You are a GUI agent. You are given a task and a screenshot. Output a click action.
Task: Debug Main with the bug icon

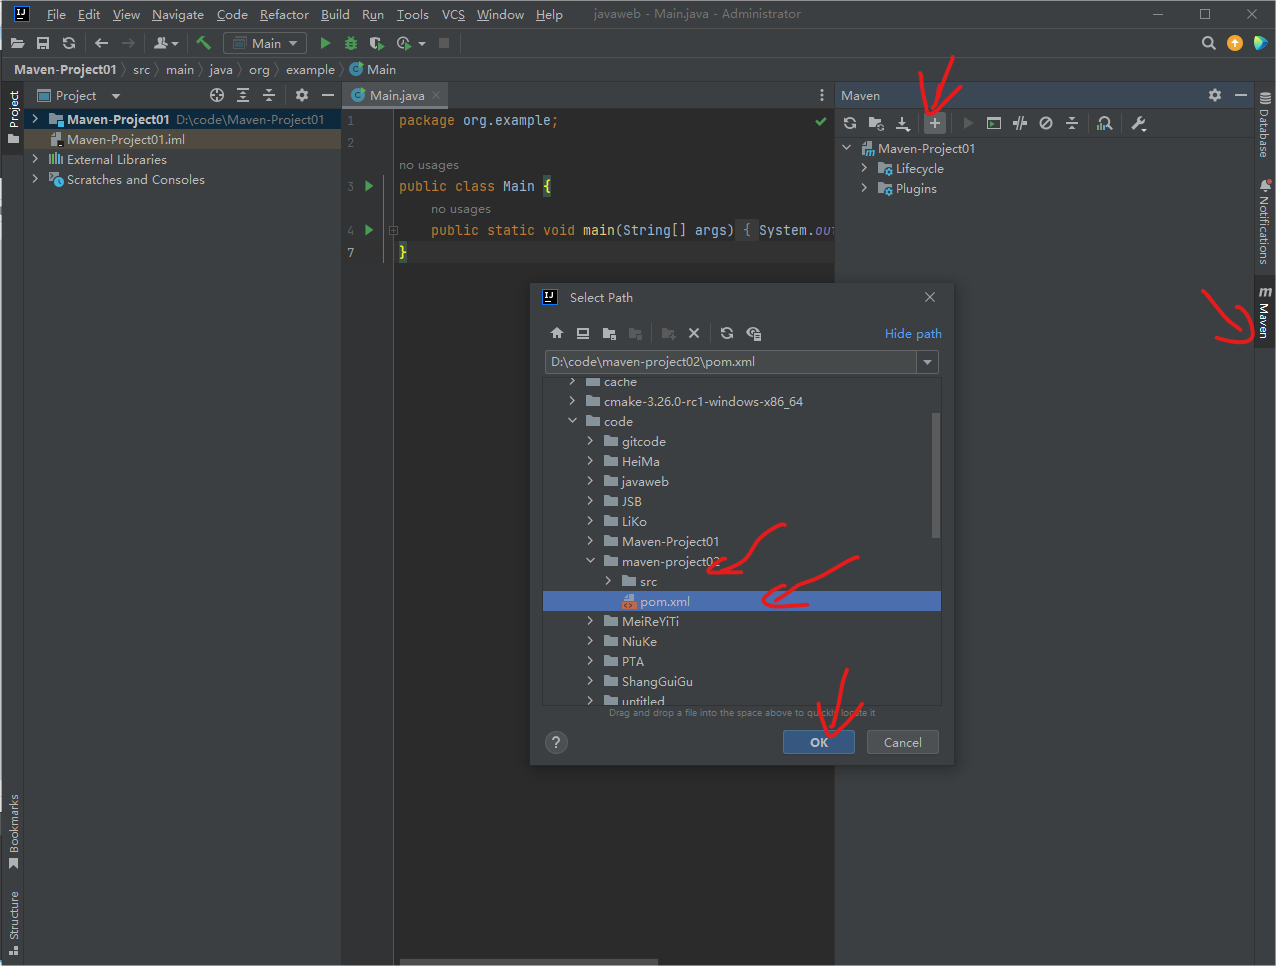351,43
